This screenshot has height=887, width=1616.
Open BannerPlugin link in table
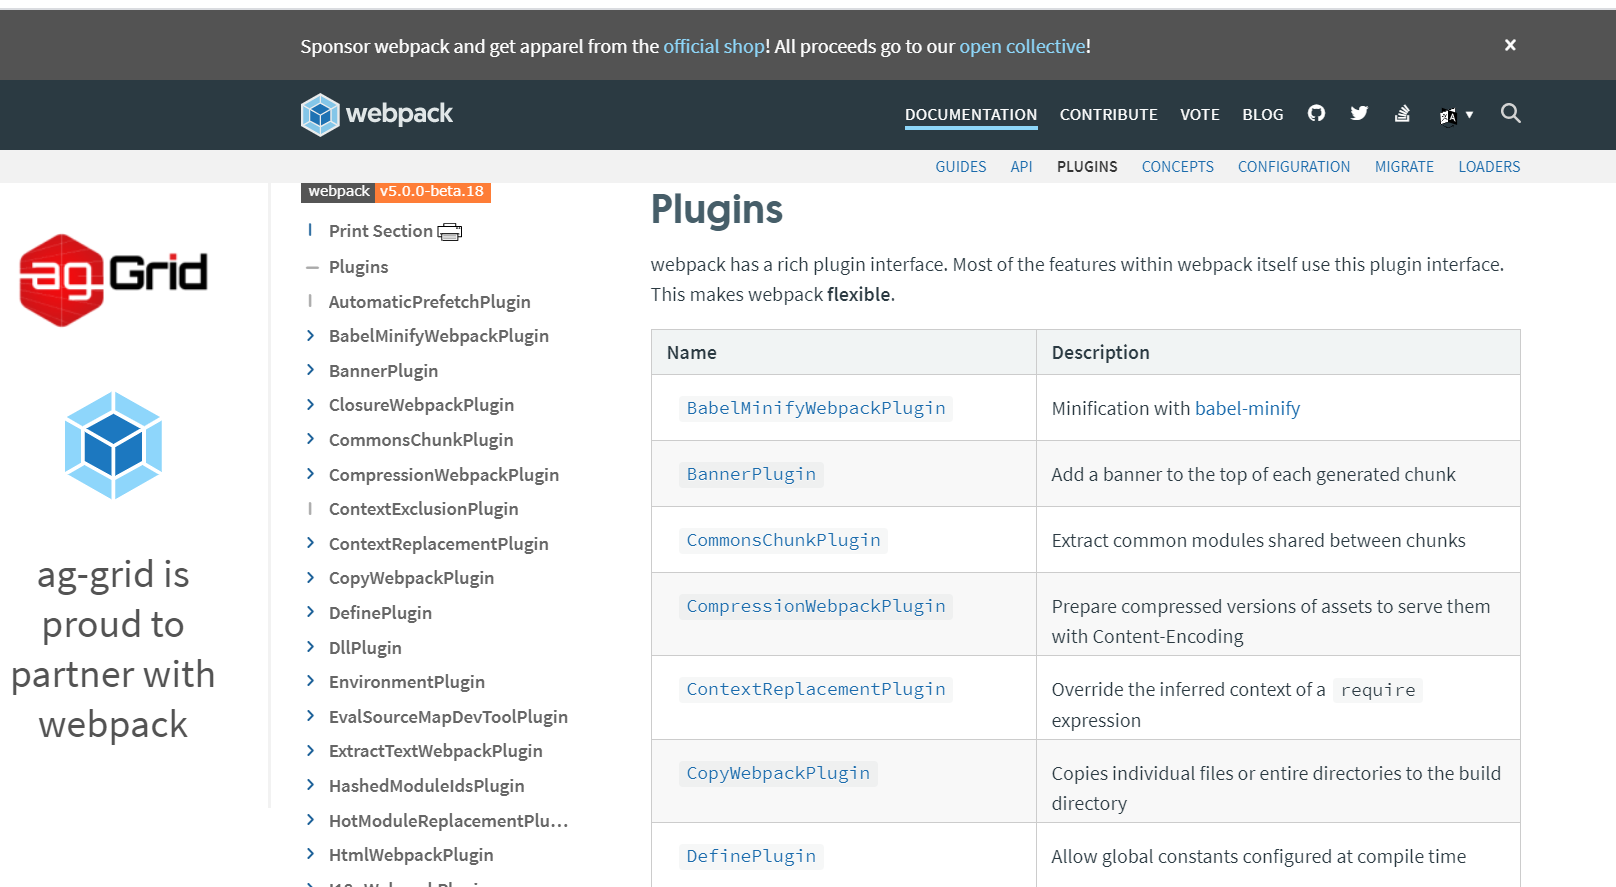point(751,474)
